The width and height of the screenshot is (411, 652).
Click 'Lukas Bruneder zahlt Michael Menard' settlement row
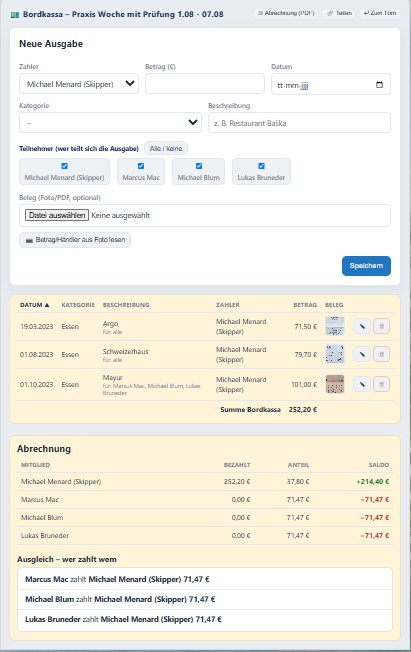tap(205, 619)
